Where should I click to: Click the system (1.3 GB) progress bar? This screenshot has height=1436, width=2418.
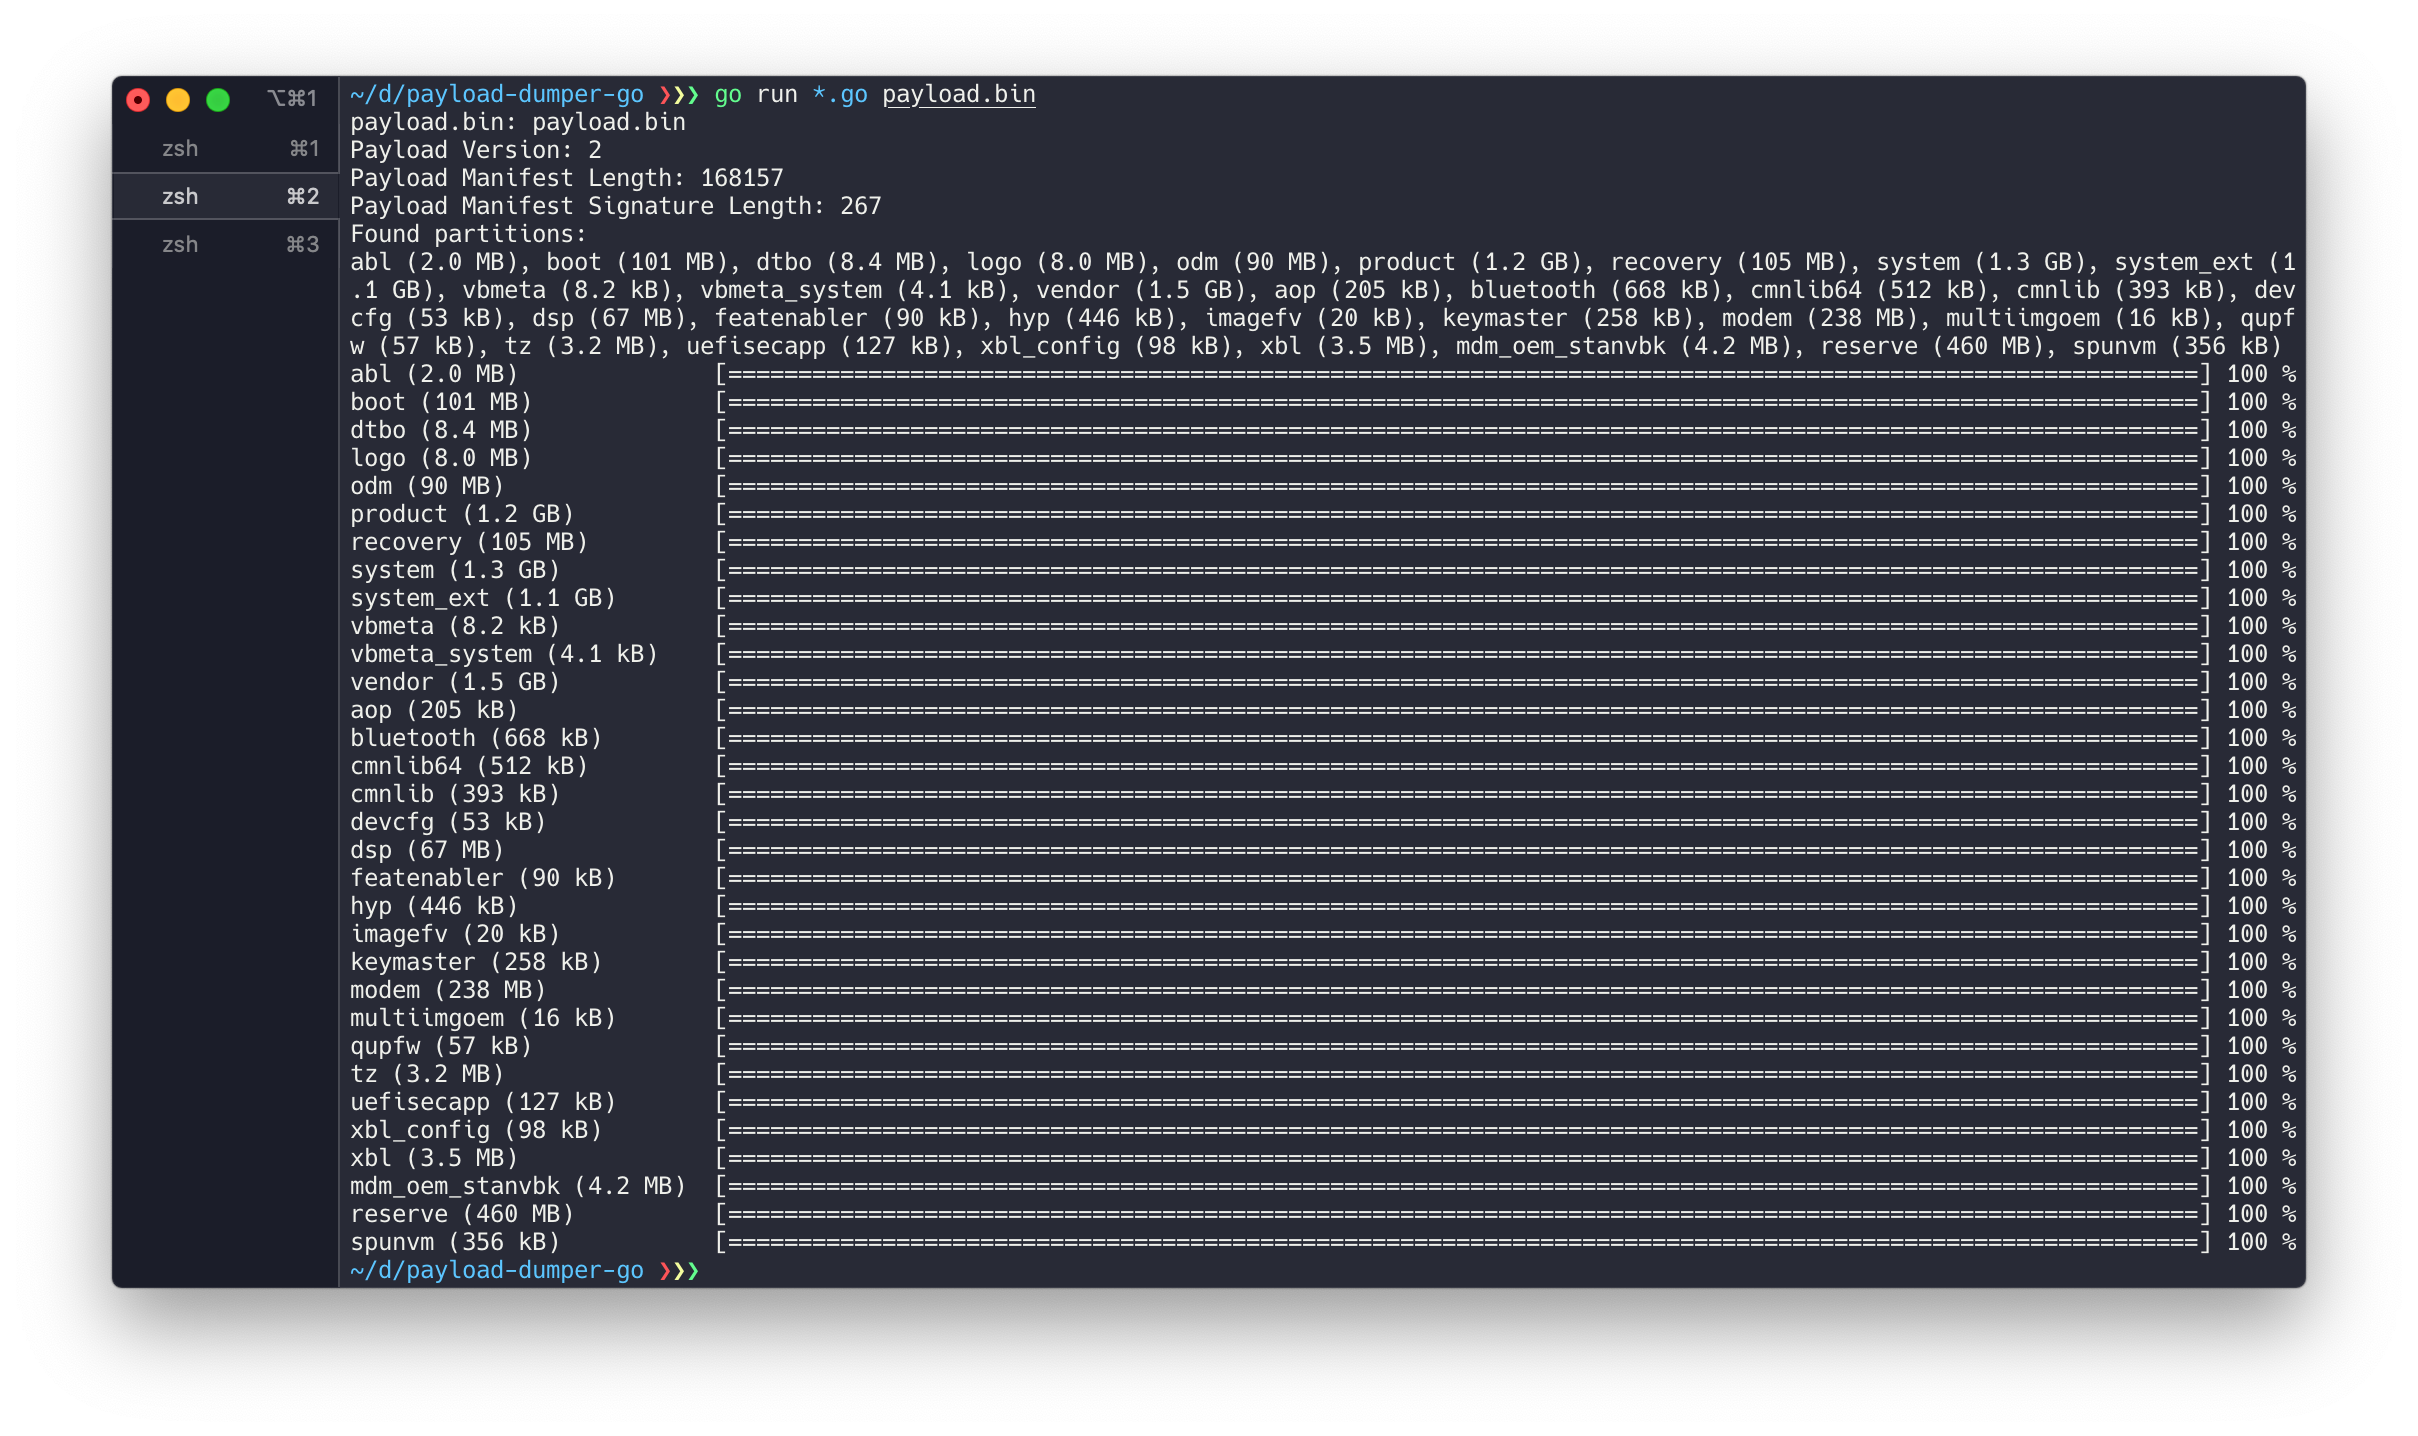[x=1462, y=570]
